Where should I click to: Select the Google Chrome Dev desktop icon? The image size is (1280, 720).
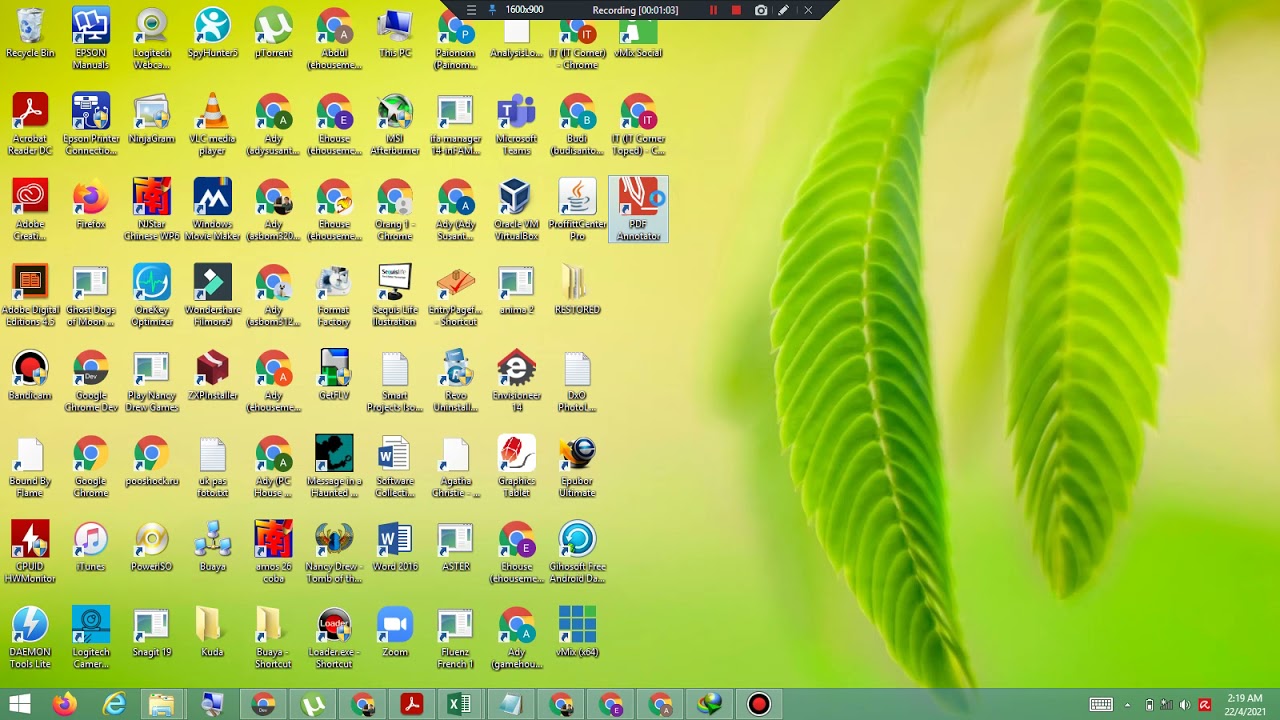coord(91,381)
